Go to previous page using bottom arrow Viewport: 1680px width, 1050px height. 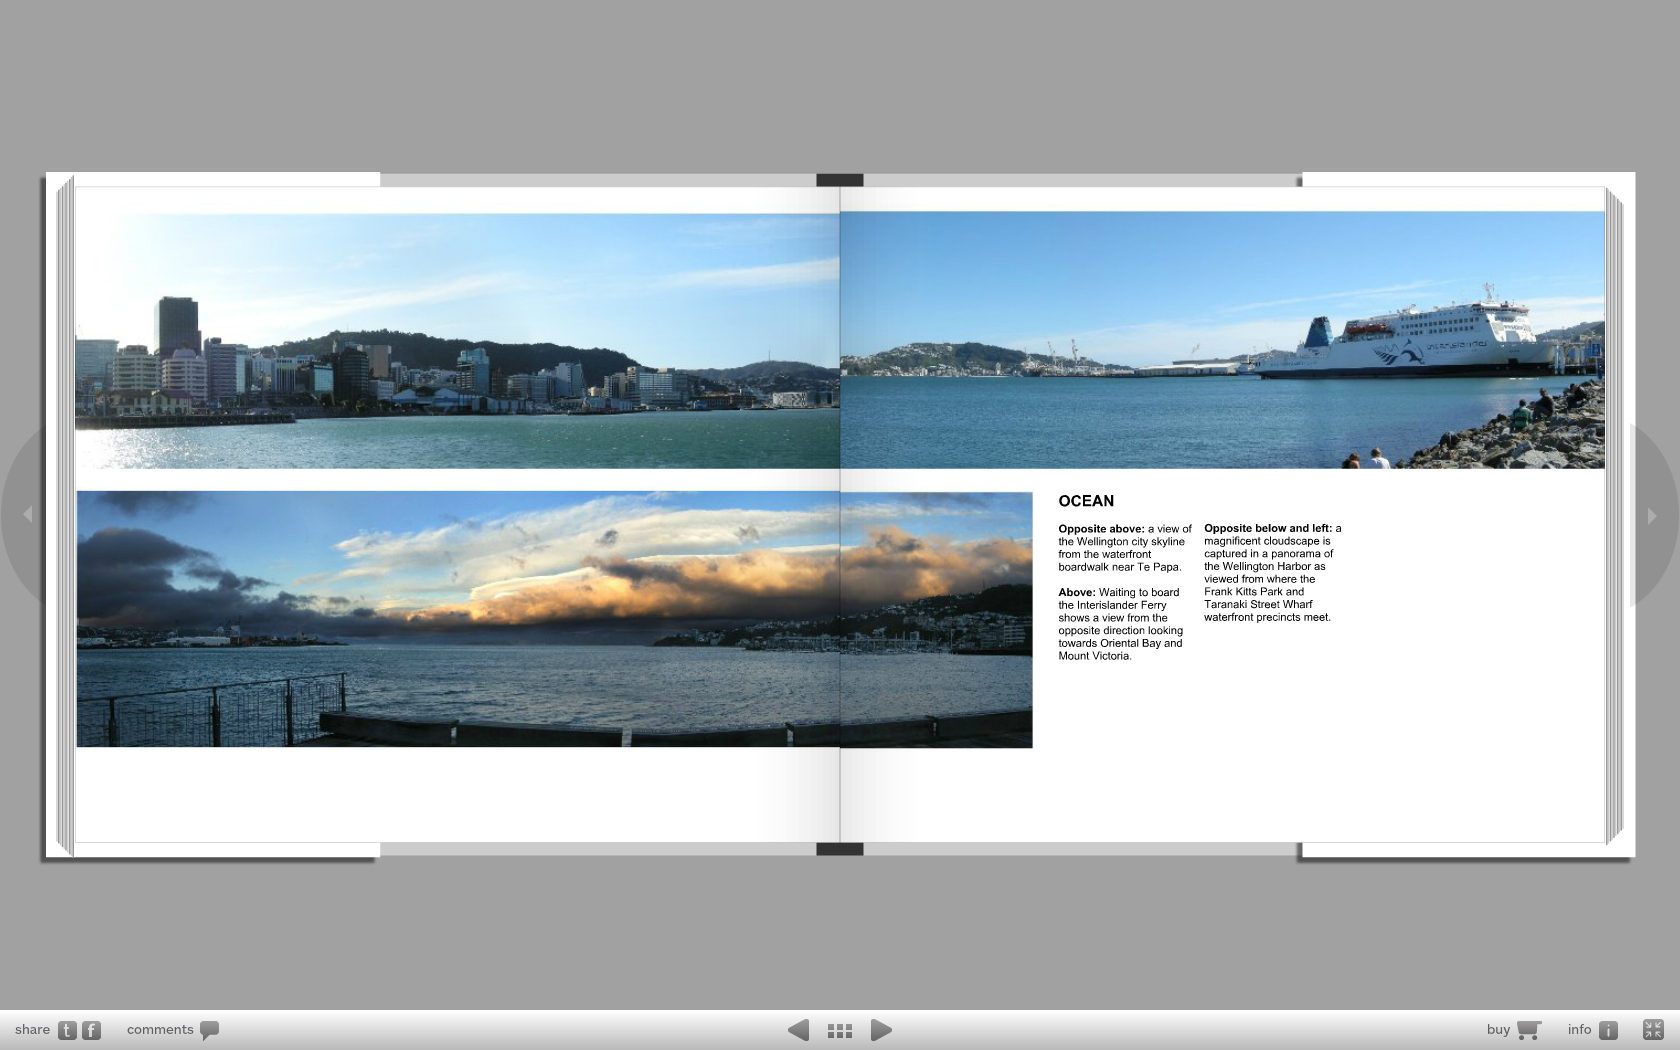(798, 1030)
